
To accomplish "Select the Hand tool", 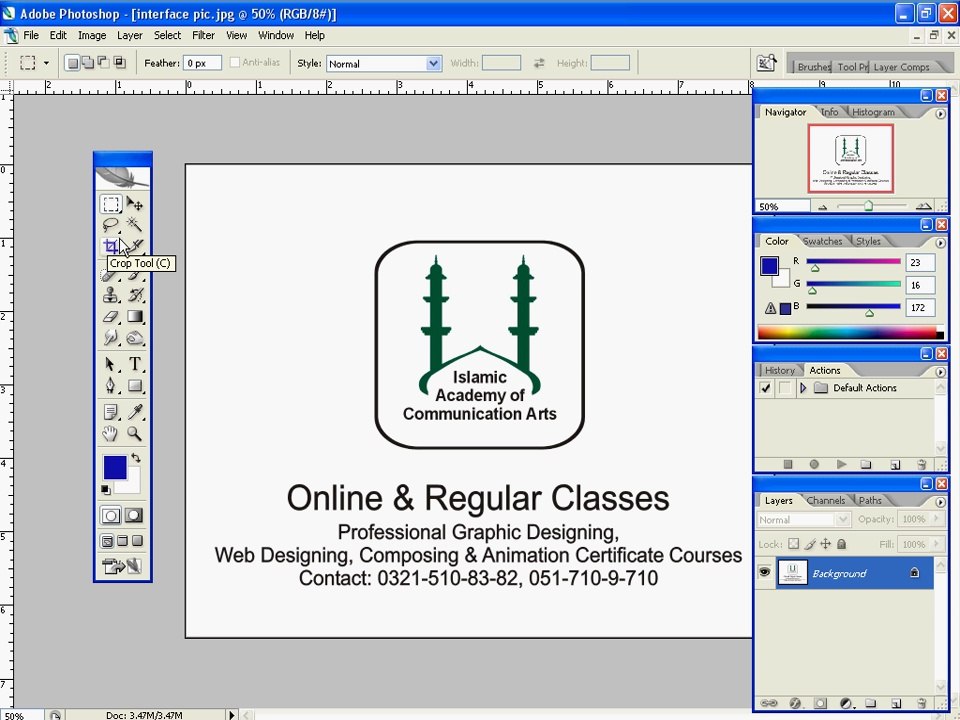I will [x=111, y=433].
